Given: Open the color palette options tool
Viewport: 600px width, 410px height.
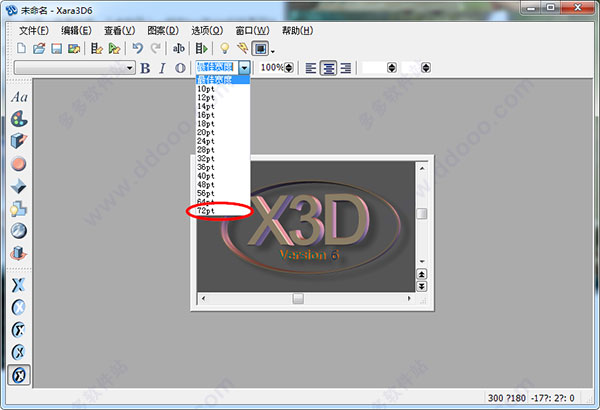Looking at the screenshot, I should 19,119.
